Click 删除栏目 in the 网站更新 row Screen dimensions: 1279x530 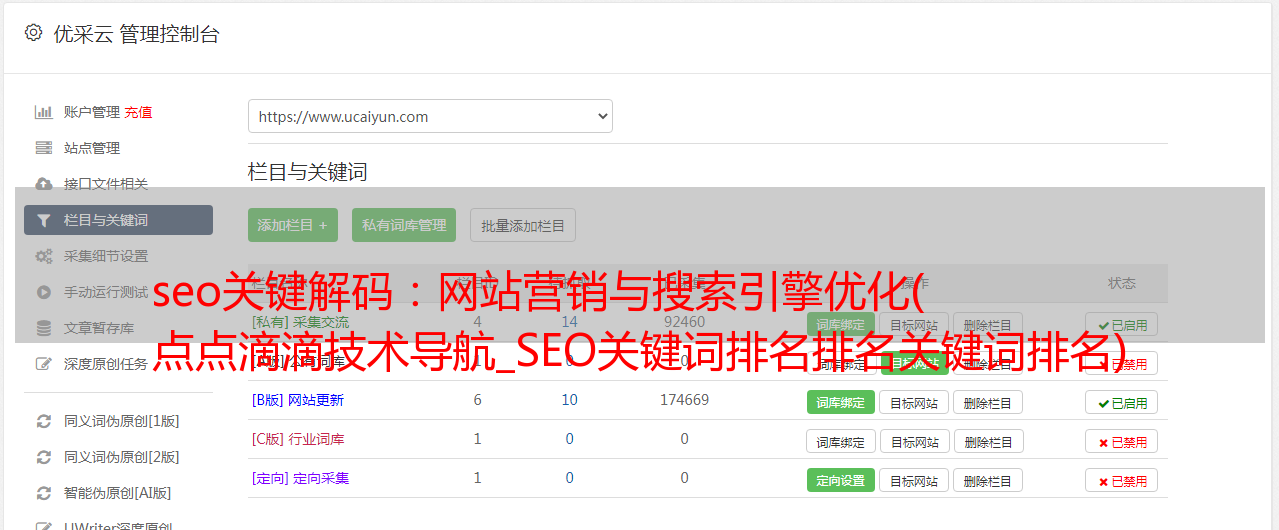988,402
